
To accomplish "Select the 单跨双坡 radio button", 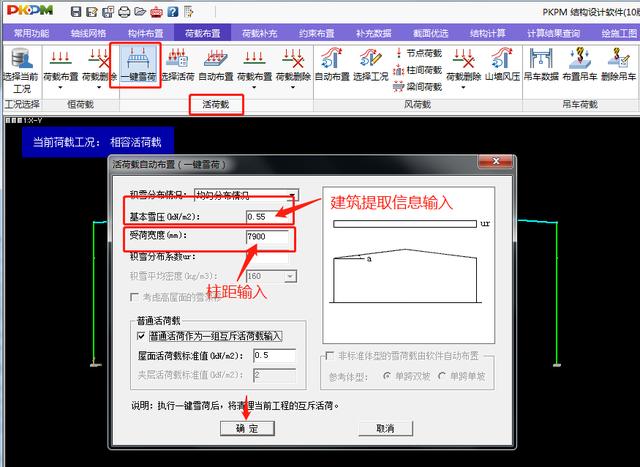I will 387,376.
